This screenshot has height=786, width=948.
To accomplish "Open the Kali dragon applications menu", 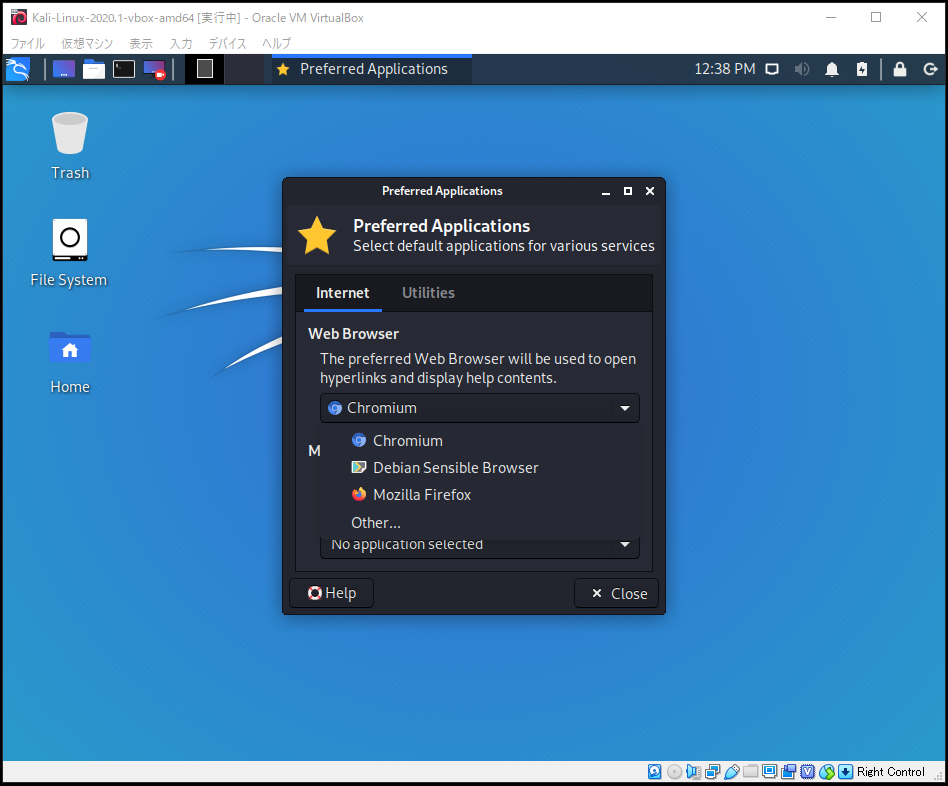I will tap(18, 69).
